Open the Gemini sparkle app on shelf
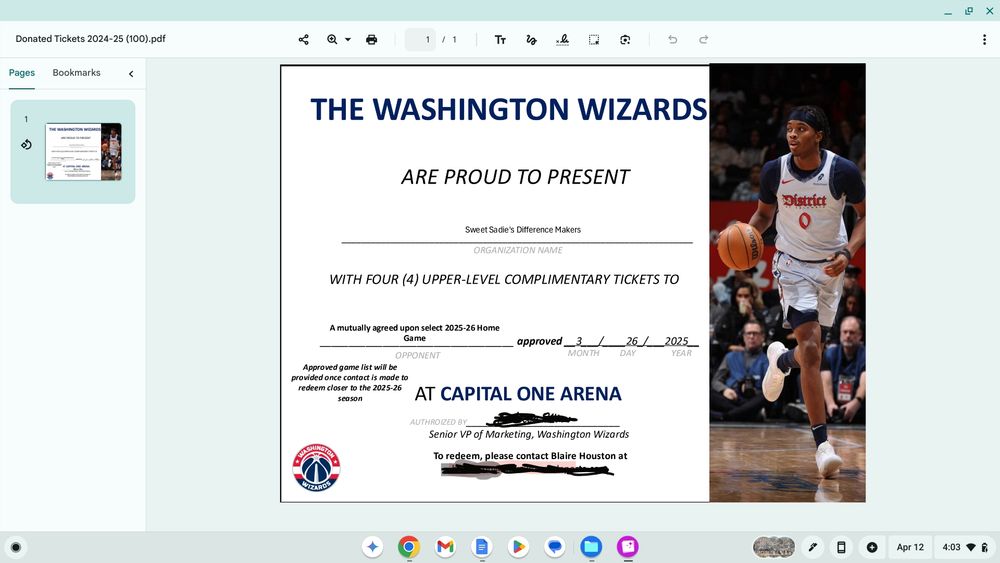 tap(372, 546)
